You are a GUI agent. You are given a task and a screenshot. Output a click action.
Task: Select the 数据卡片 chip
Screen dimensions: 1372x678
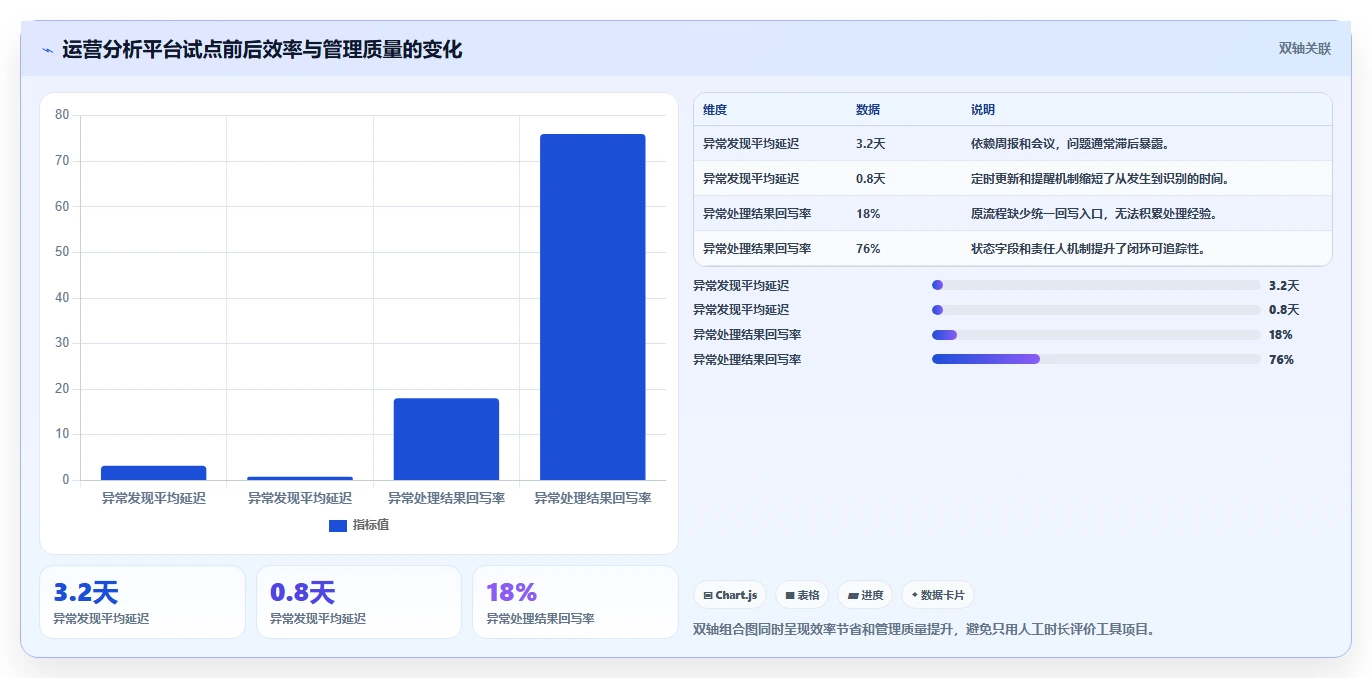(938, 595)
